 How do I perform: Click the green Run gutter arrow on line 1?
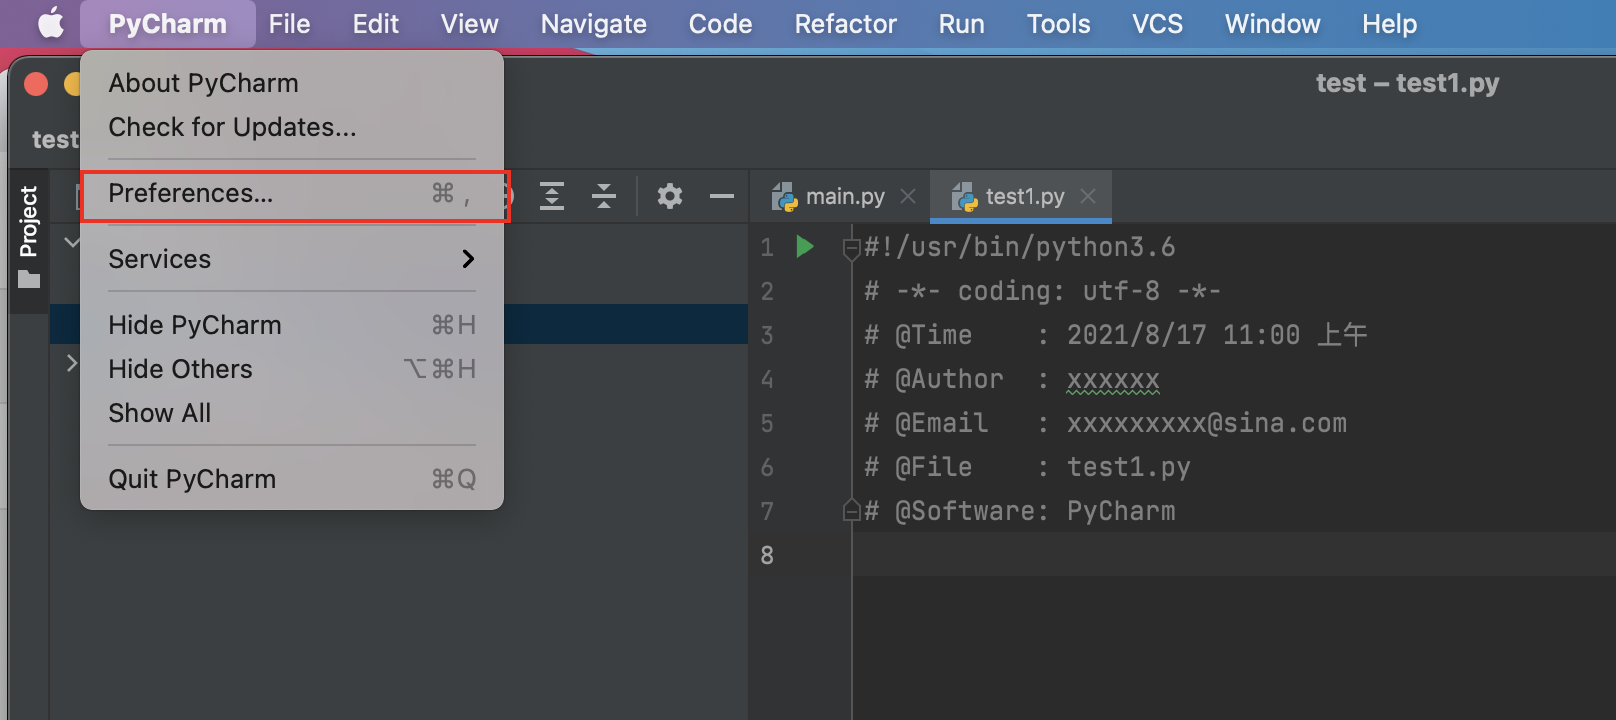(805, 246)
